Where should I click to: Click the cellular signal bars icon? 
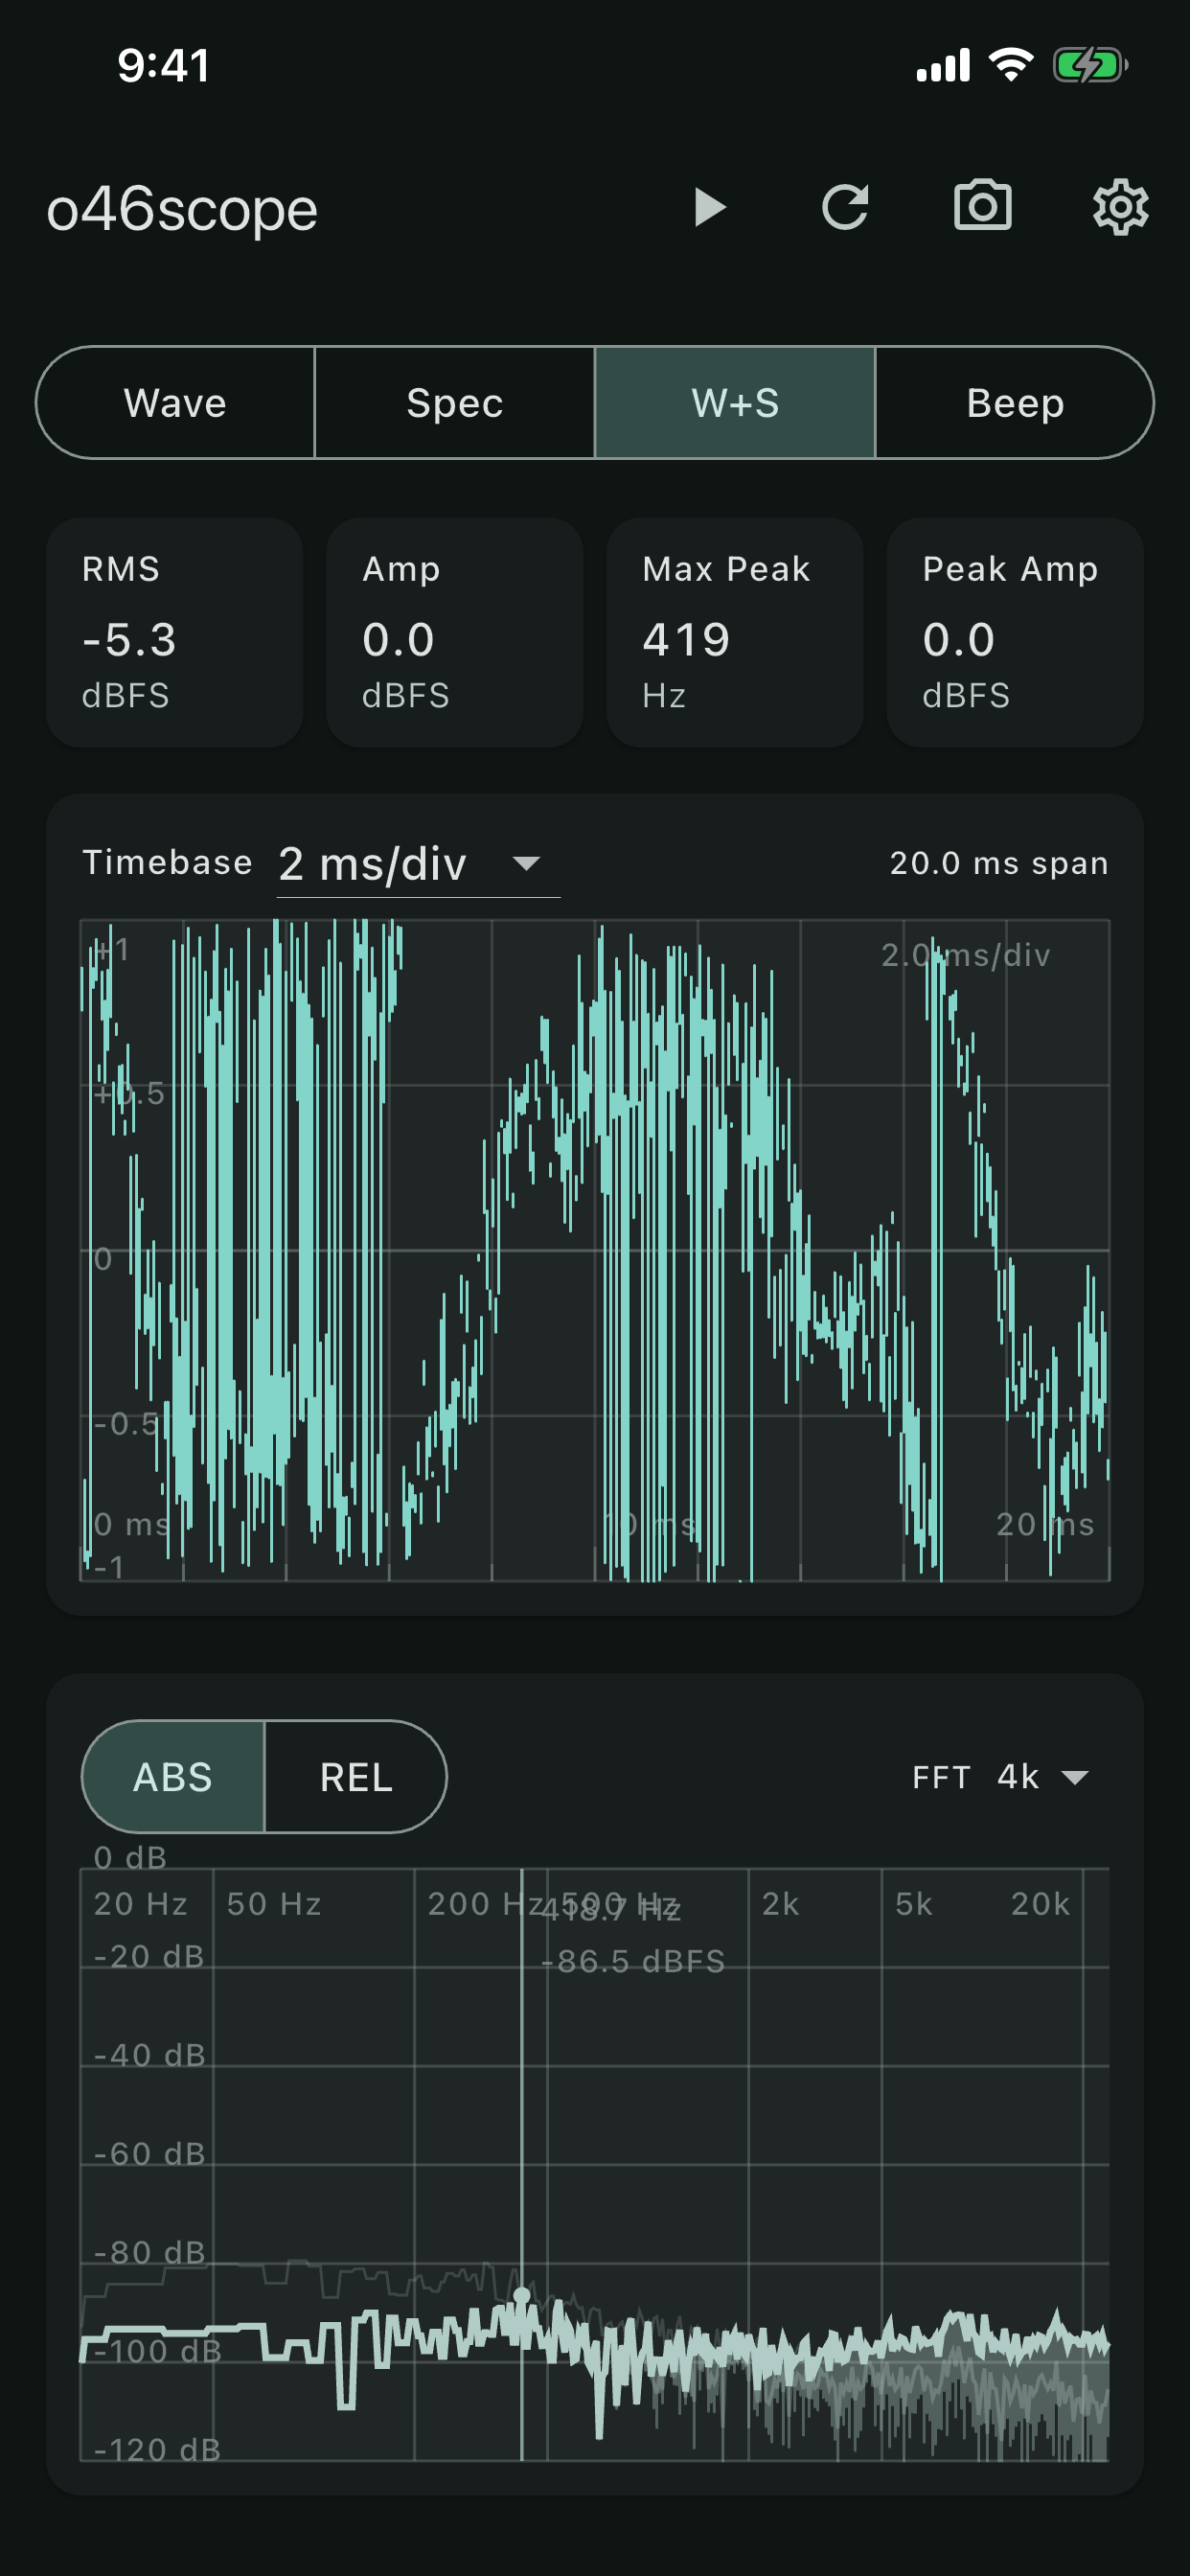click(x=943, y=65)
